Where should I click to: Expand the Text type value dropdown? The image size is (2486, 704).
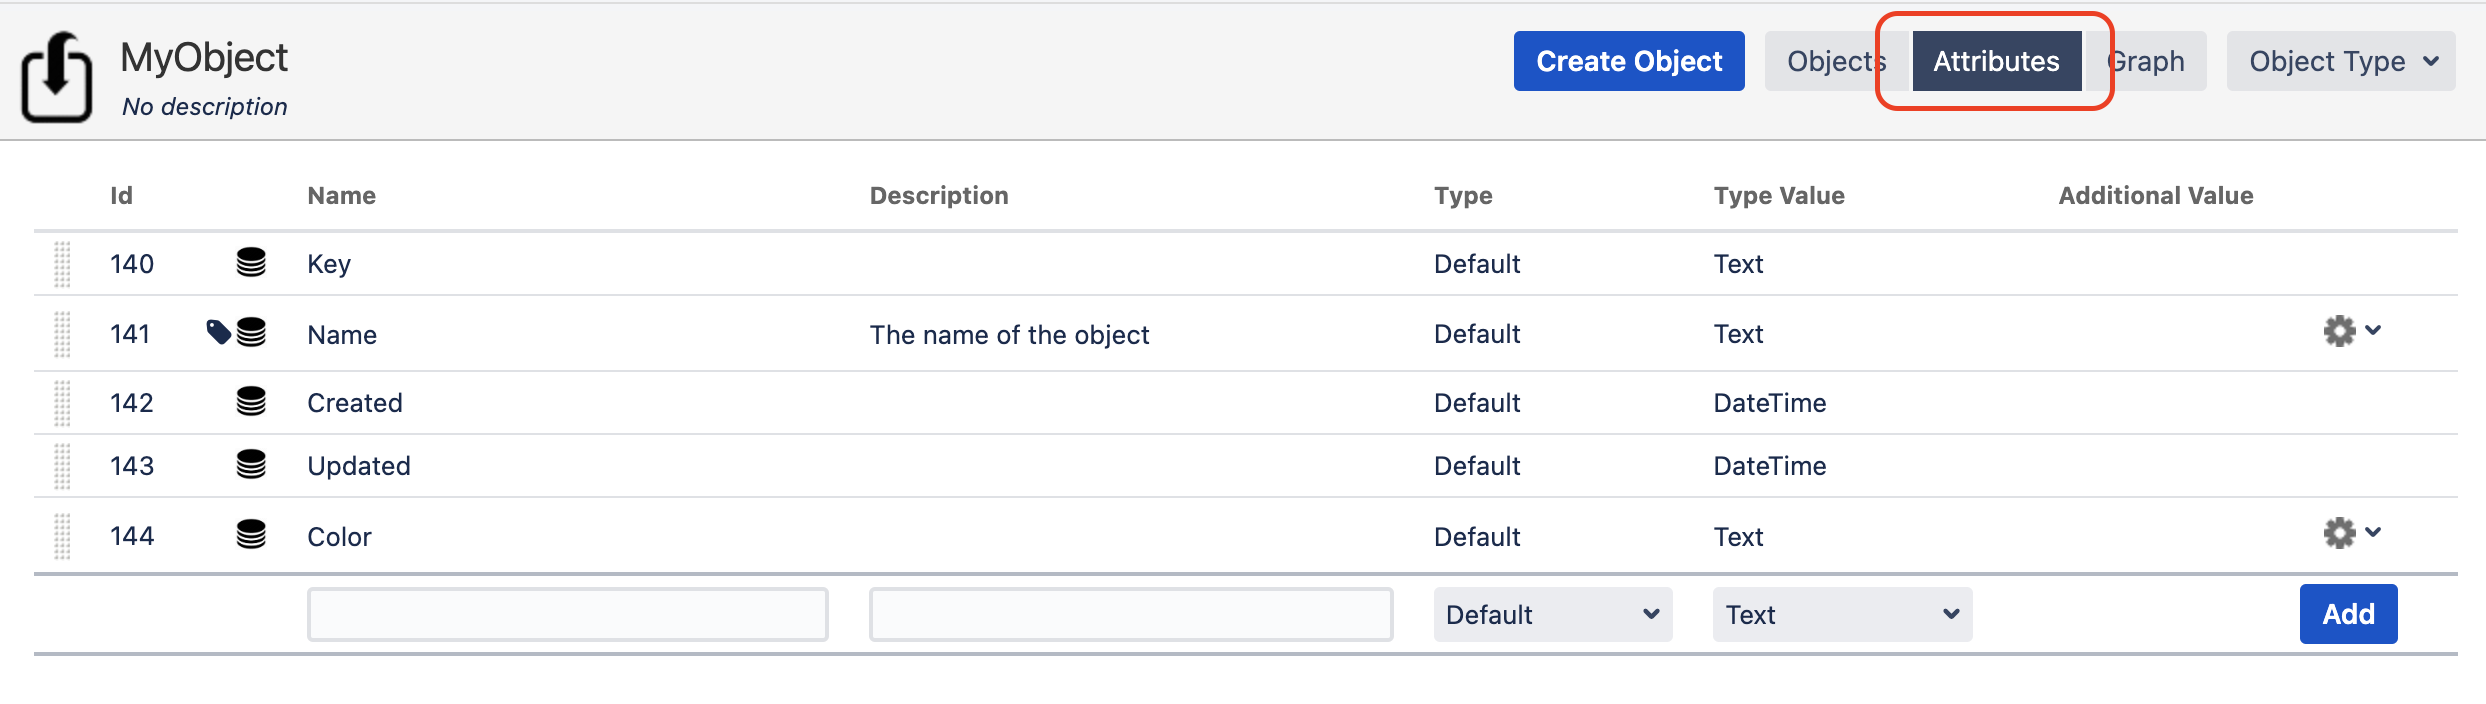click(1841, 614)
